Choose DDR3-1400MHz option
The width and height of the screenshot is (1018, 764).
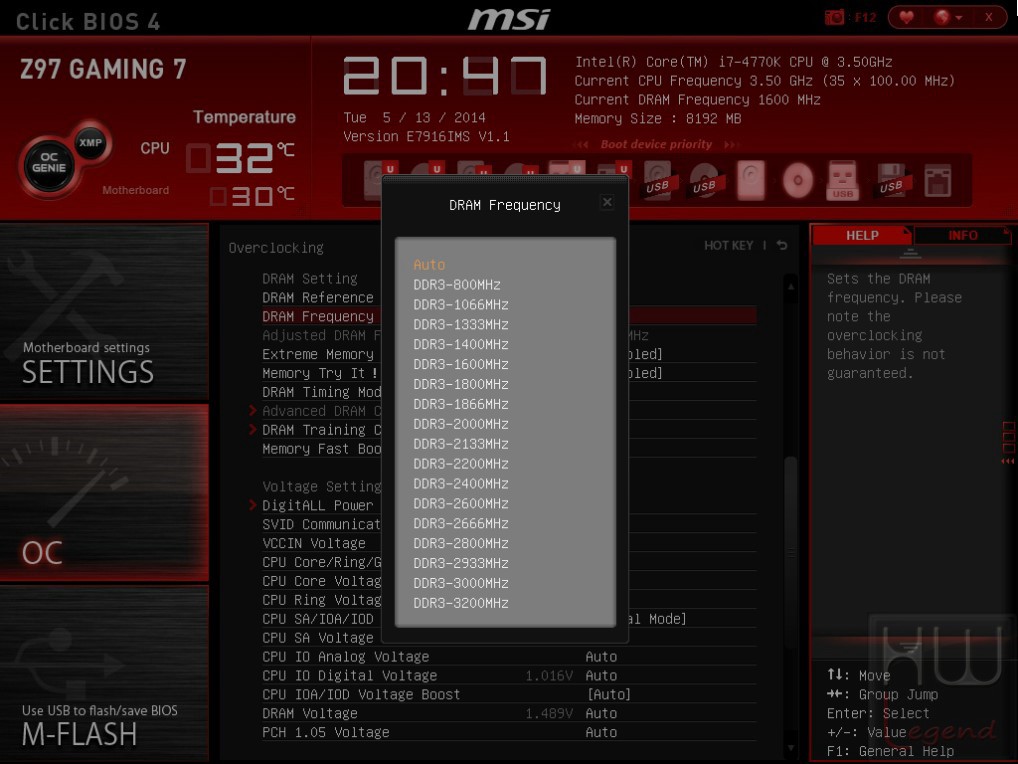(460, 345)
